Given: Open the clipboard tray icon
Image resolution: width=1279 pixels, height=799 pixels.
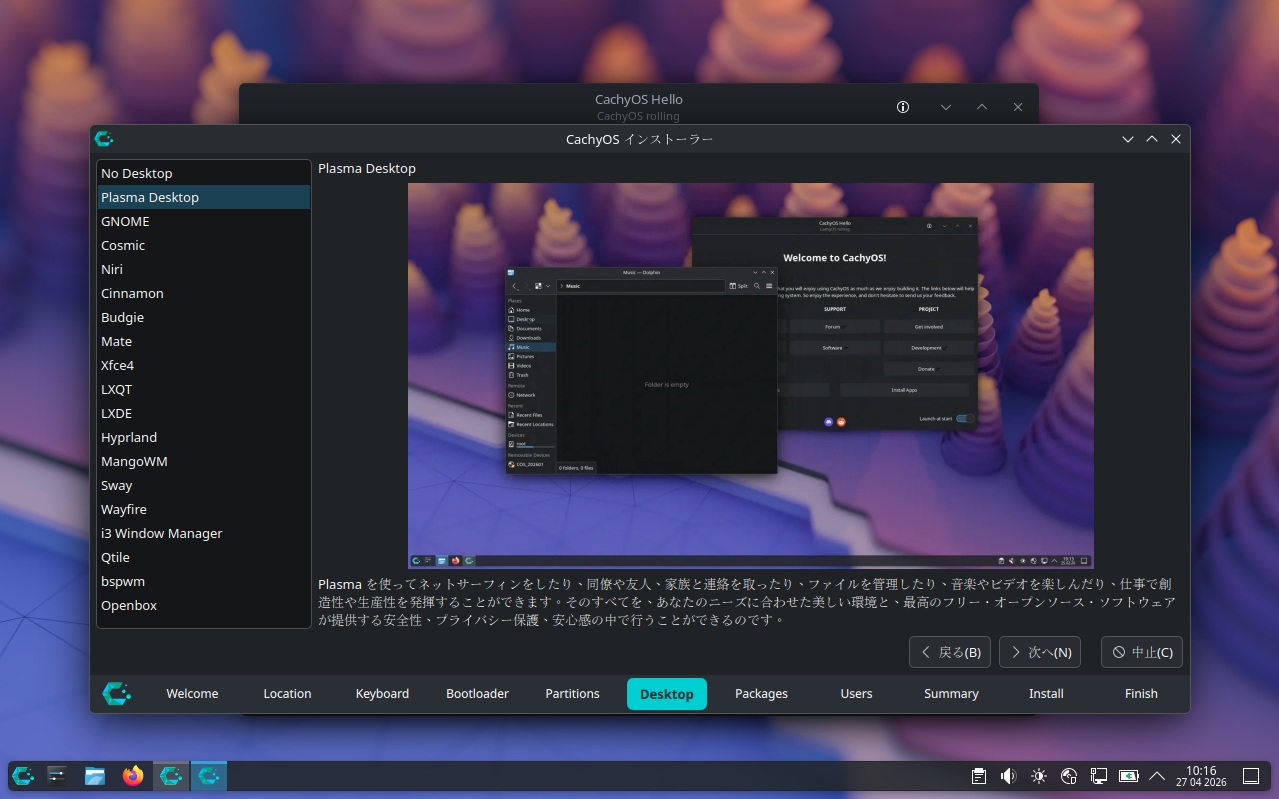Looking at the screenshot, I should (x=979, y=776).
